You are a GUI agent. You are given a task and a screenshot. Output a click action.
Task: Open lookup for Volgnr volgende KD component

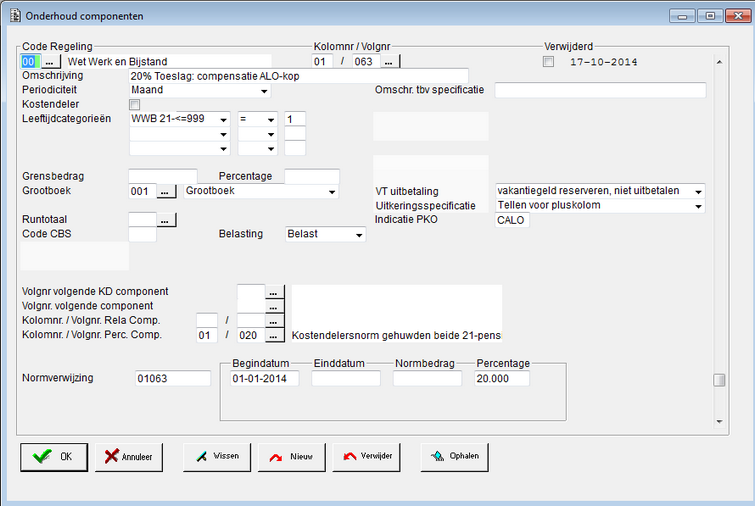coord(274,292)
